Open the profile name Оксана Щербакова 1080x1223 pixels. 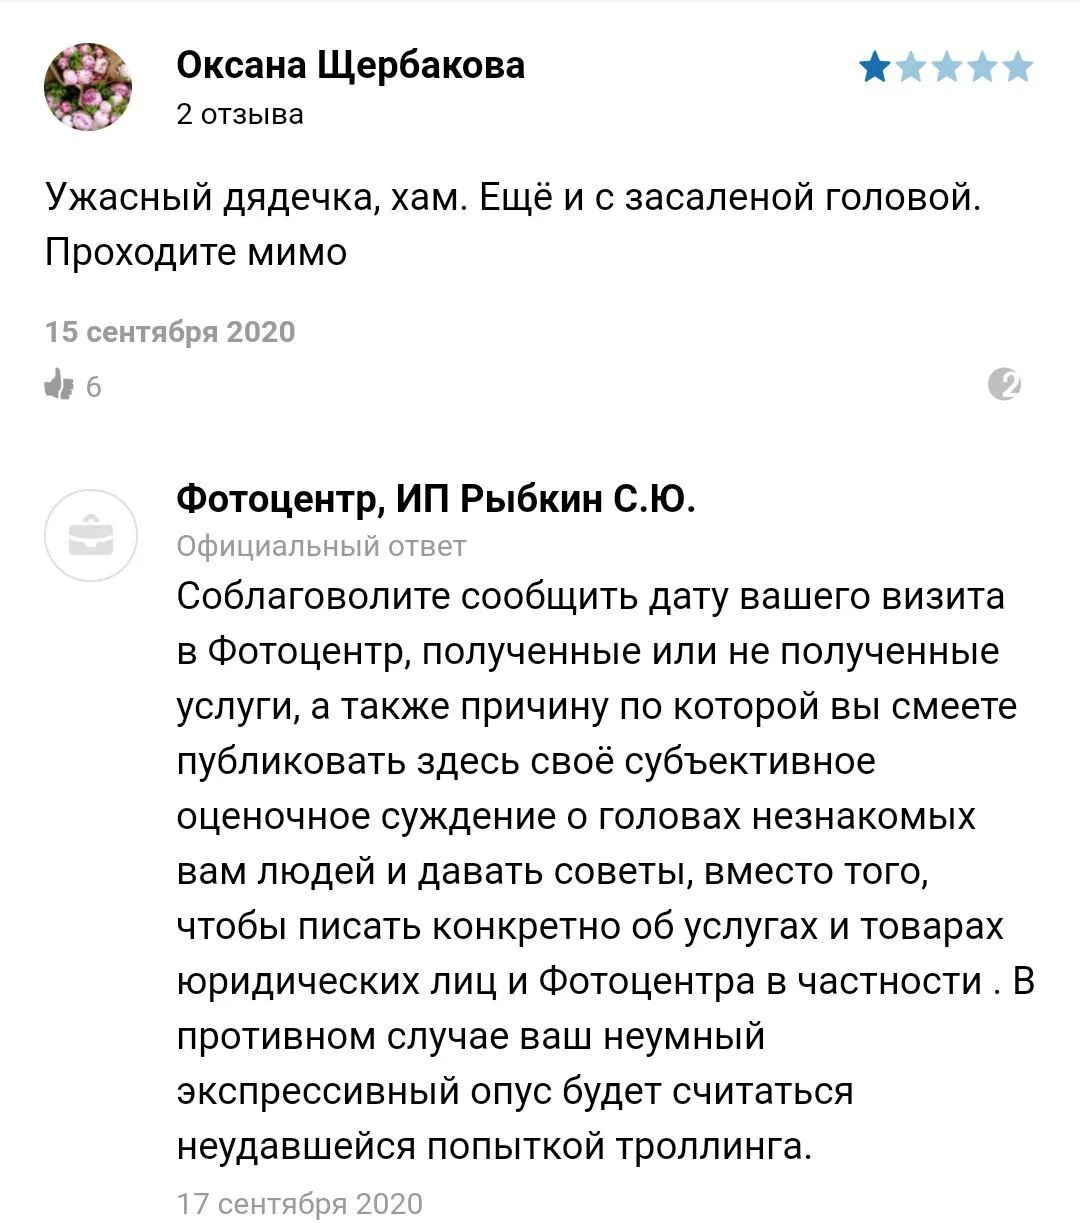pyautogui.click(x=350, y=65)
